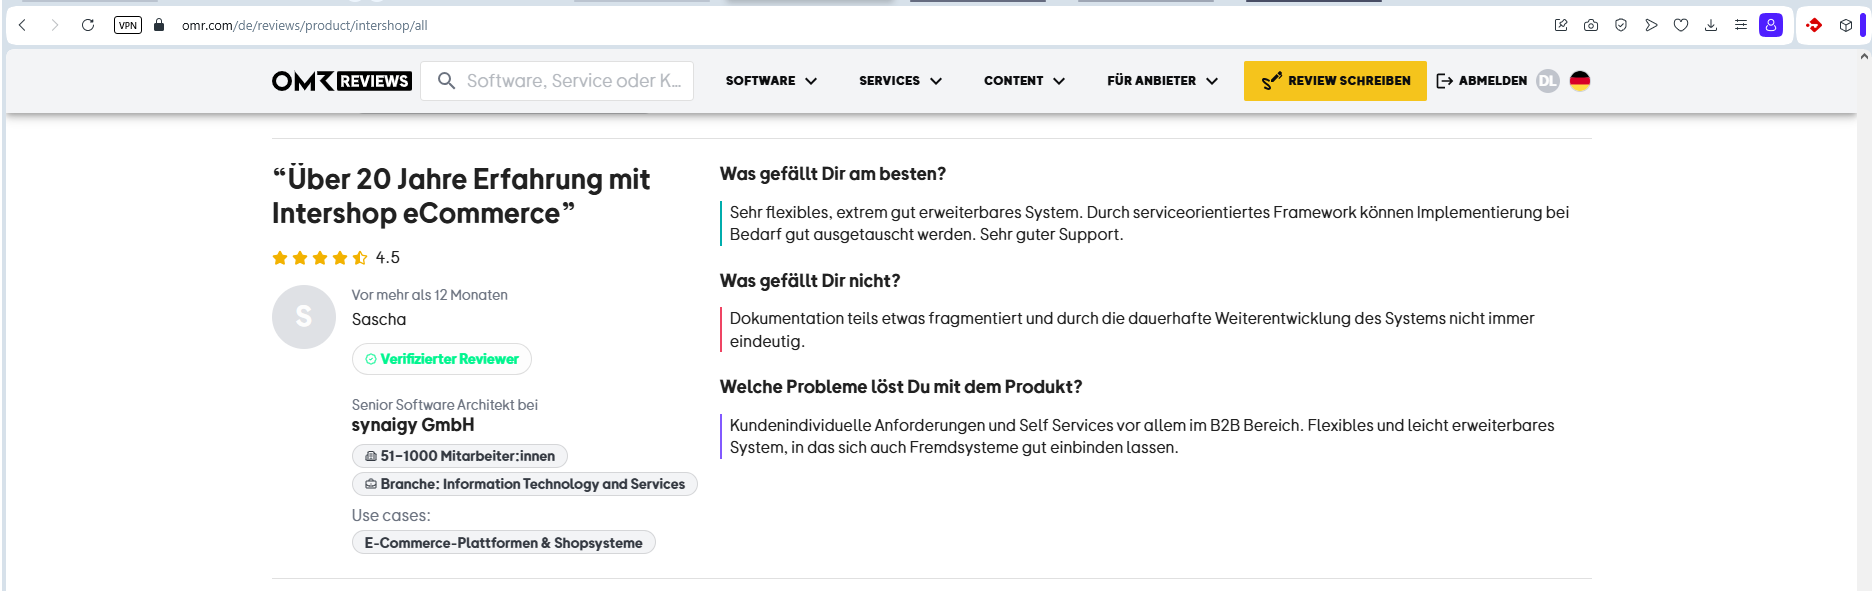Reload the page with the refresh icon
1872x591 pixels.
click(88, 25)
